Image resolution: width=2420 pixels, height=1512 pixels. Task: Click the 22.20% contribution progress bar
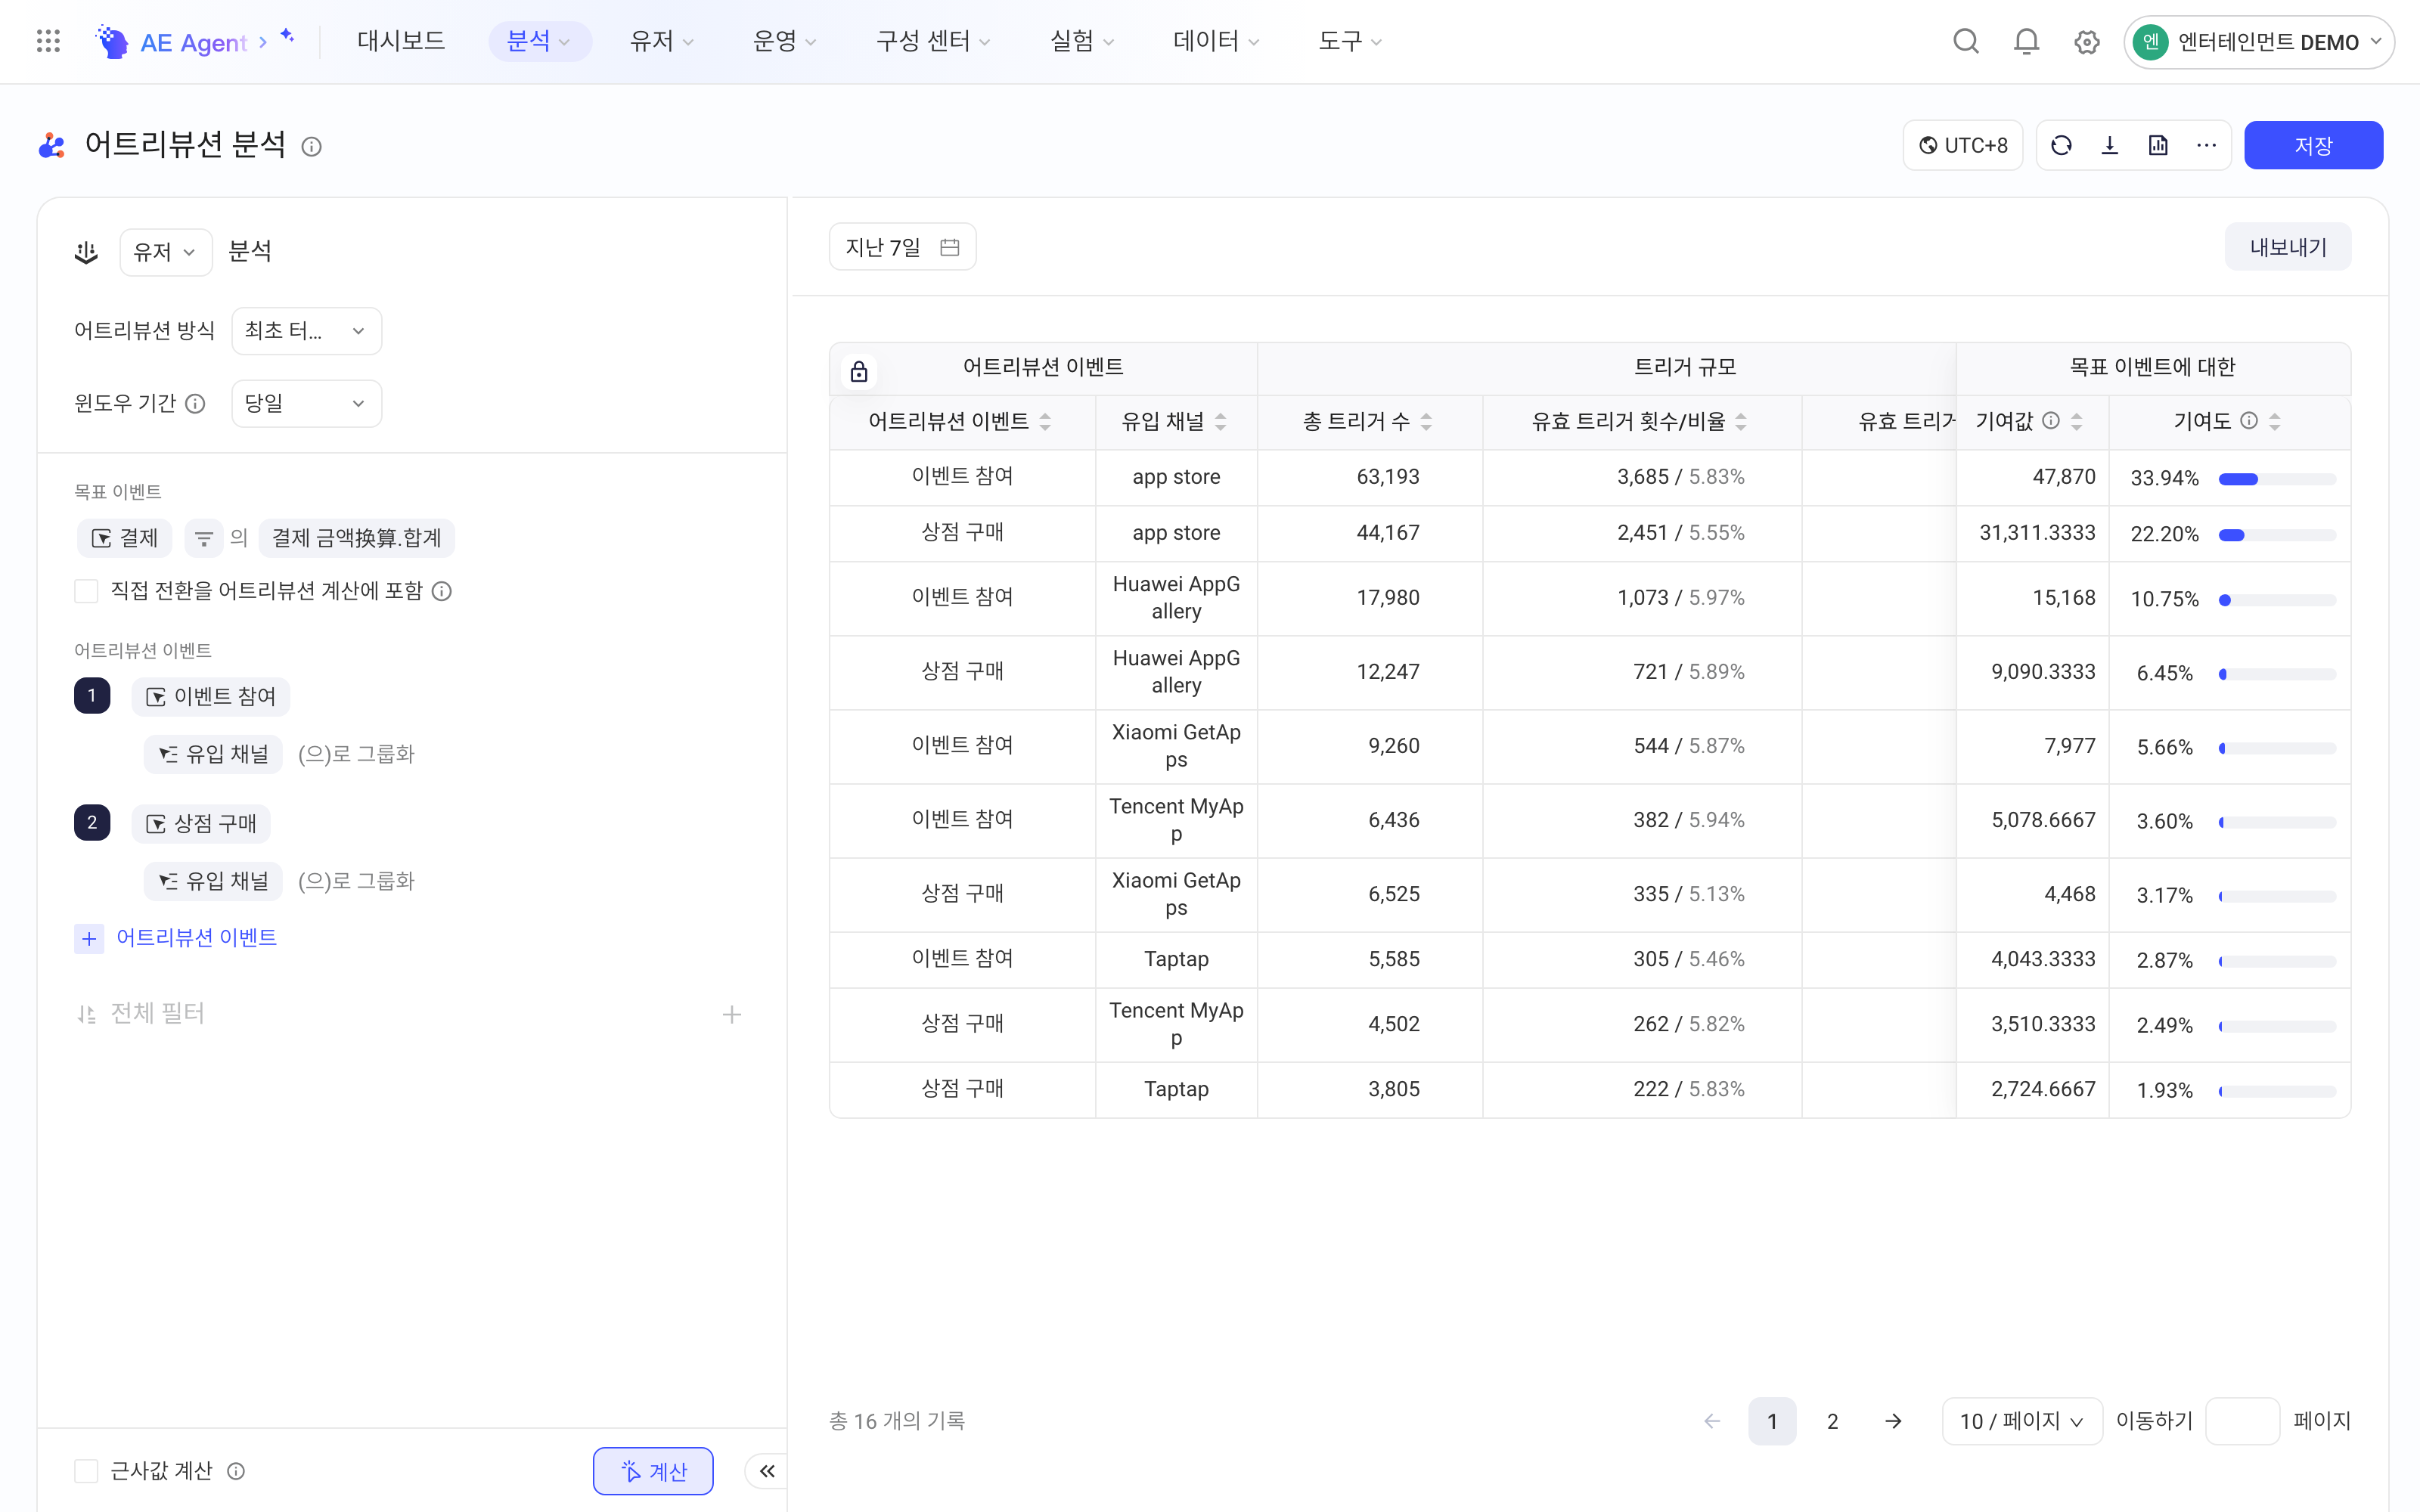tap(2277, 536)
